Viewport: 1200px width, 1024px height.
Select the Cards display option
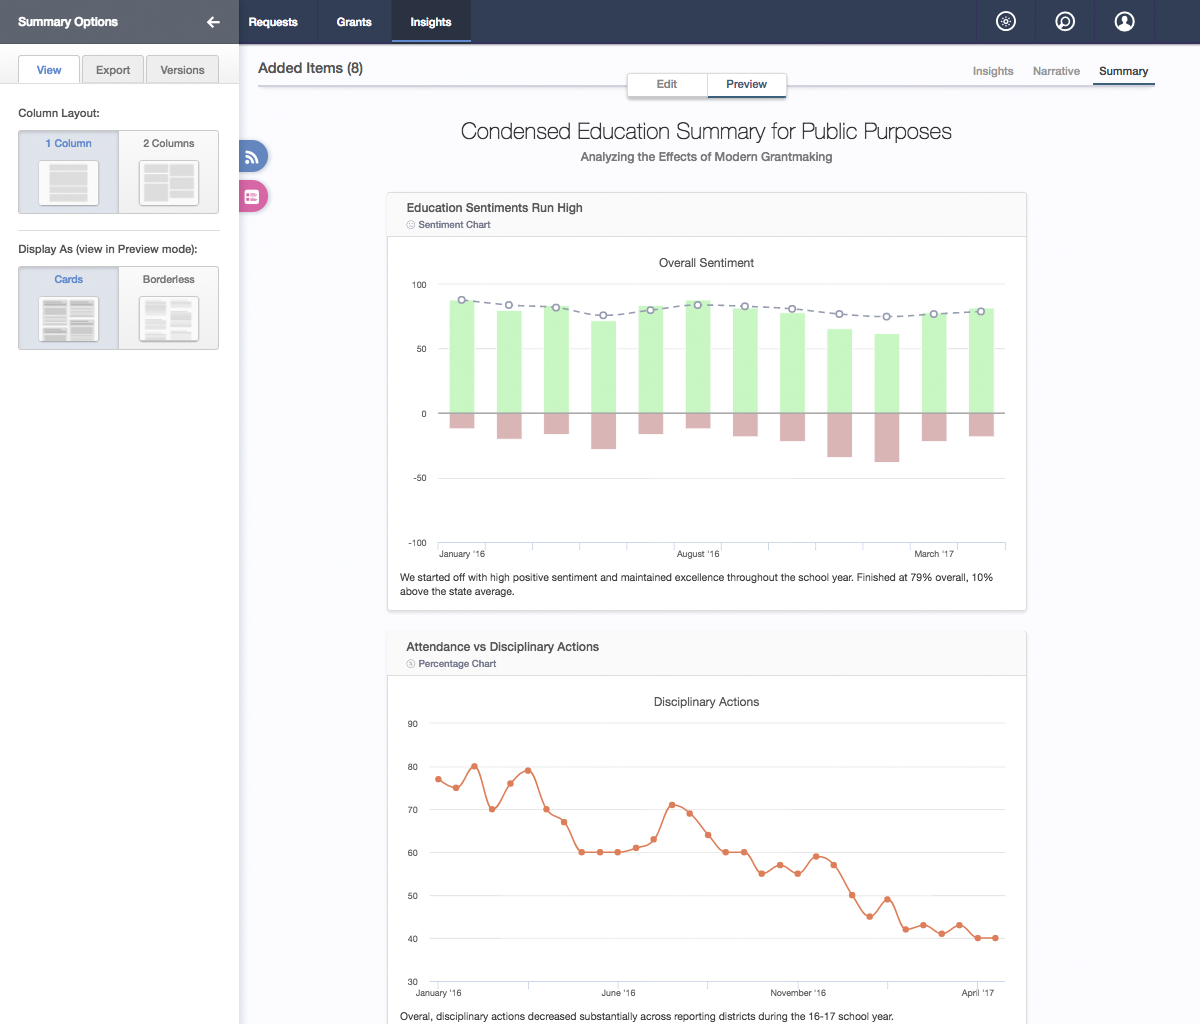(x=68, y=308)
